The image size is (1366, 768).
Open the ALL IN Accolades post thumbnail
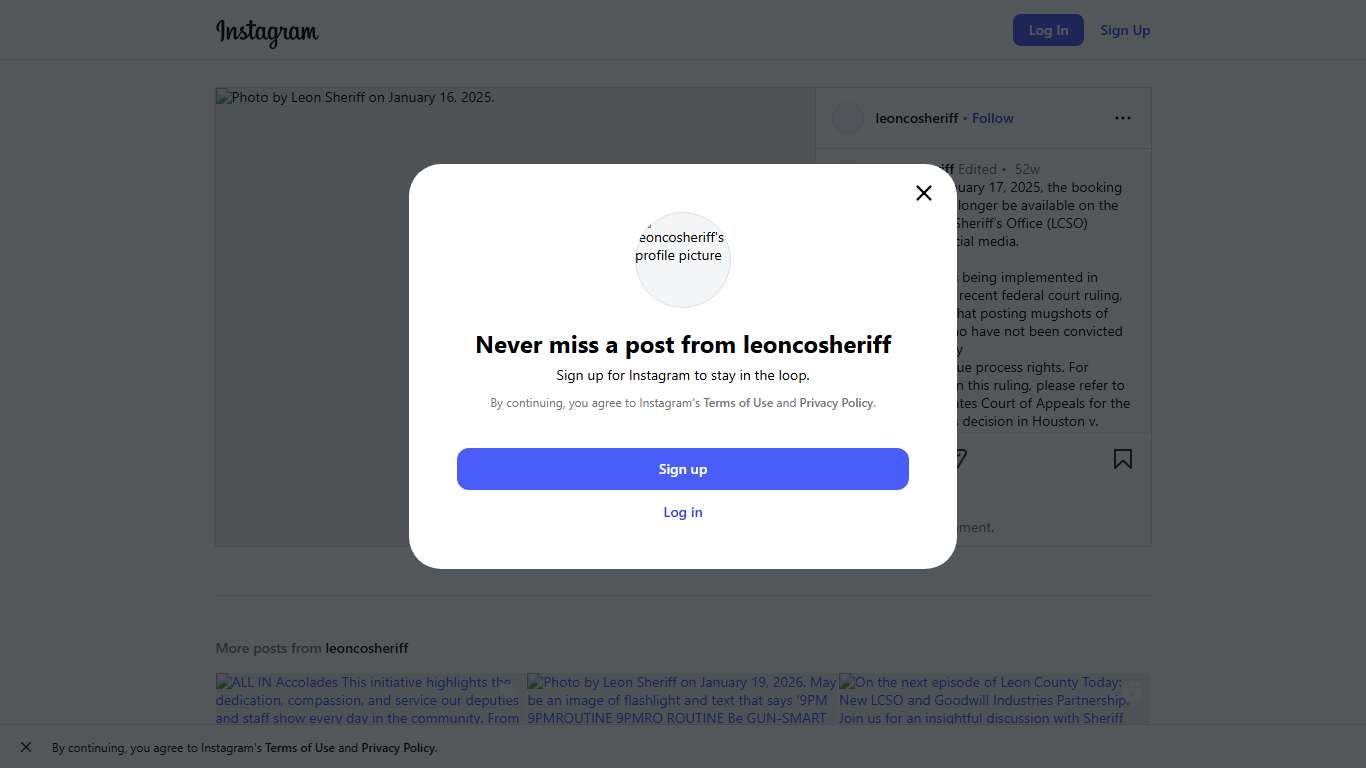click(370, 699)
